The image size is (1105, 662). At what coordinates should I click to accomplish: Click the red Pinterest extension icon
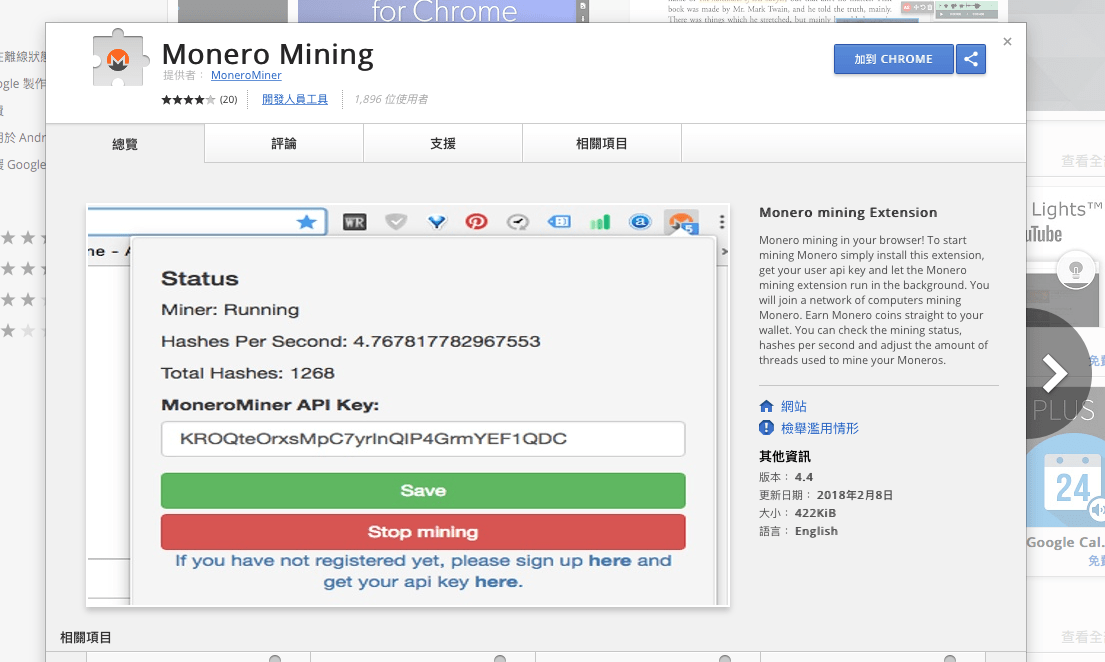(x=476, y=223)
